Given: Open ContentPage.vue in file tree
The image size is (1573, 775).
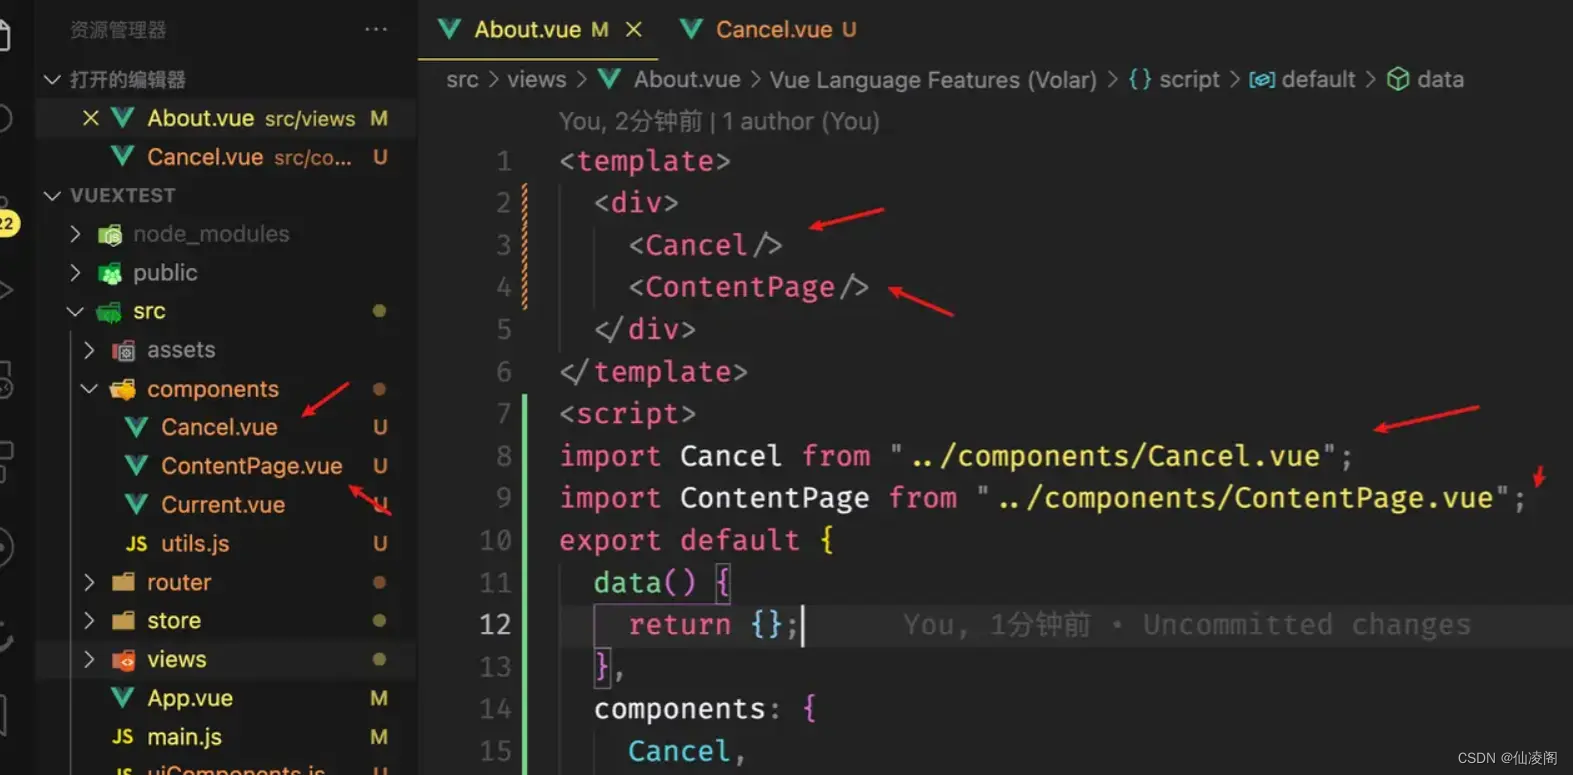Looking at the screenshot, I should 252,466.
